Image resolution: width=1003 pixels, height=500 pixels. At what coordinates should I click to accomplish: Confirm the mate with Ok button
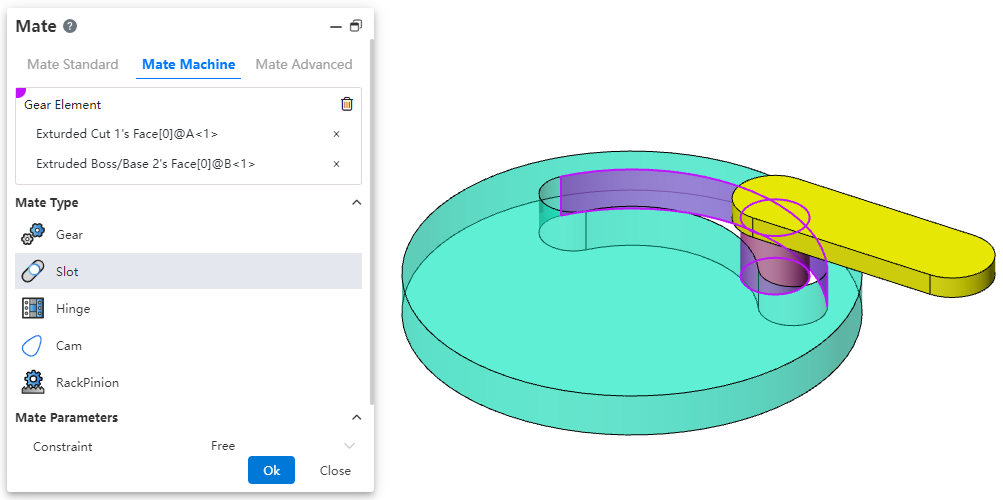coord(271,470)
